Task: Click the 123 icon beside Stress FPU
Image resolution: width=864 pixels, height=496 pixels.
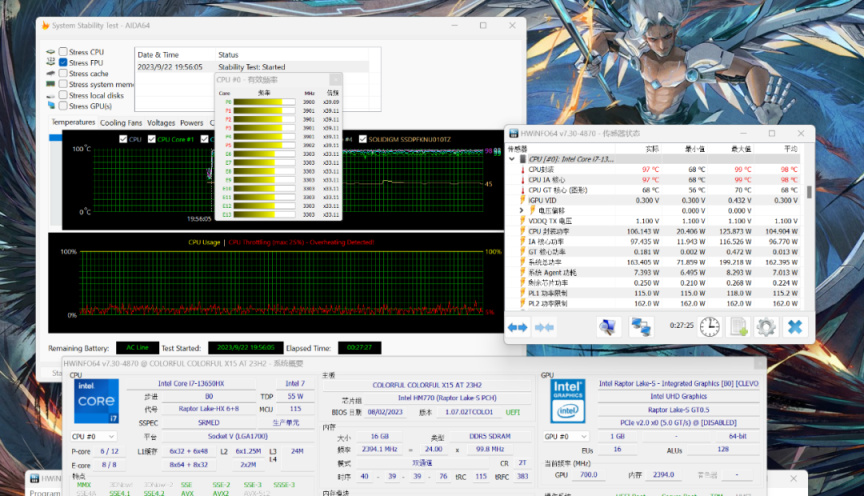Action: pos(51,62)
